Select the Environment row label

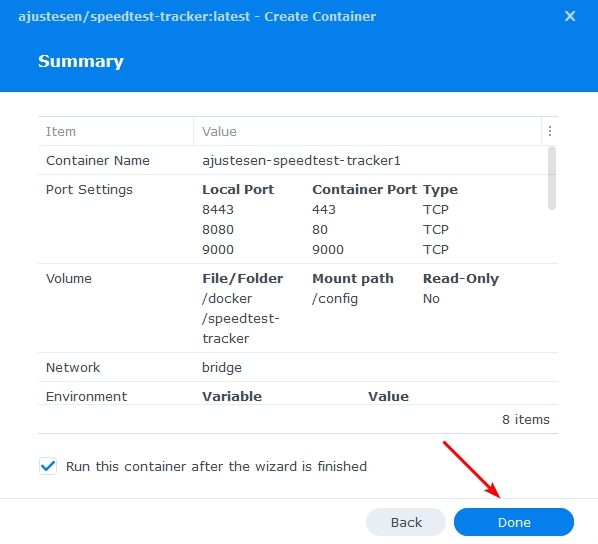(87, 396)
